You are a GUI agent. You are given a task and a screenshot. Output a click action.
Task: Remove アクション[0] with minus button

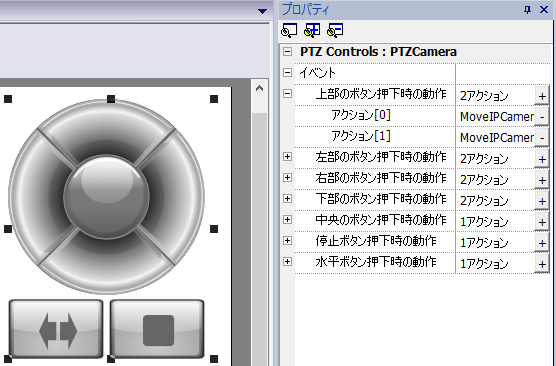click(x=542, y=117)
